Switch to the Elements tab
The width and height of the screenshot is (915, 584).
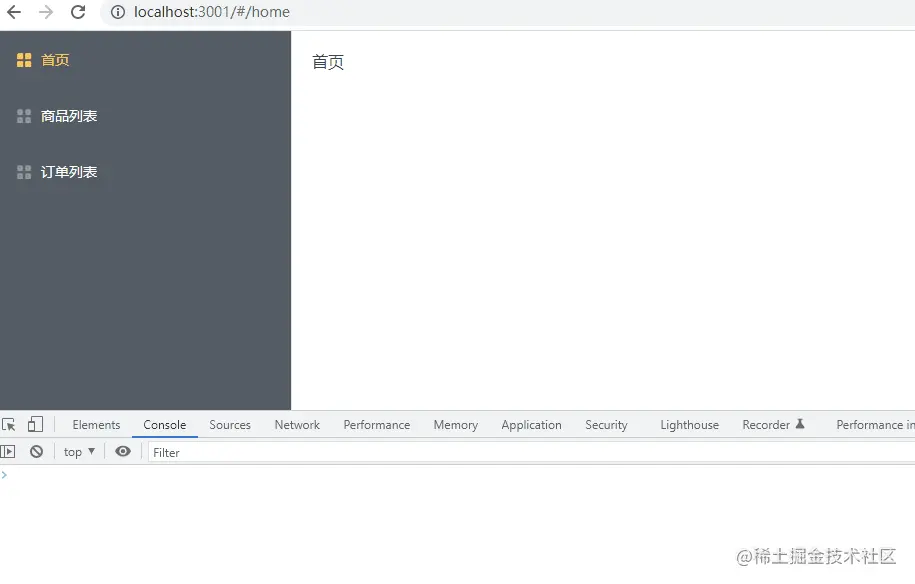[96, 425]
